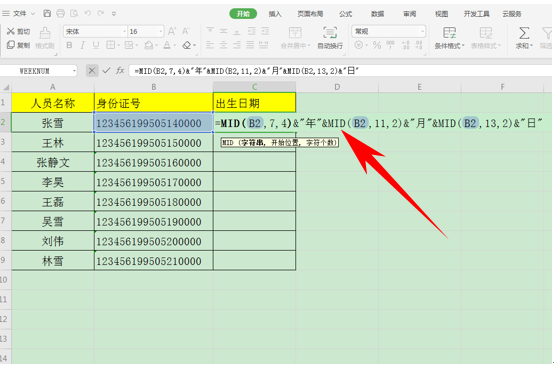The height and width of the screenshot is (366, 554).
Task: Click the percent style icon
Action: 377,45
